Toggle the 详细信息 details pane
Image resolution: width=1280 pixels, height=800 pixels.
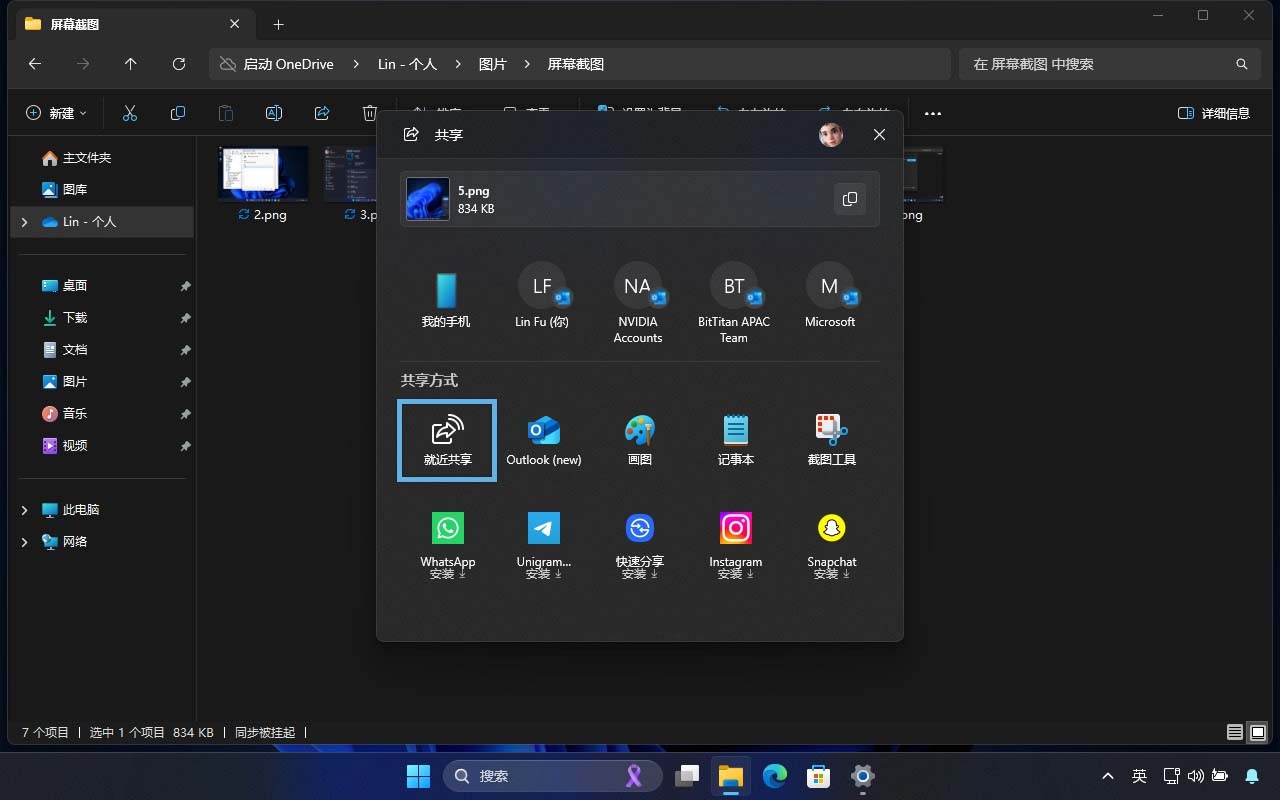(x=1214, y=113)
